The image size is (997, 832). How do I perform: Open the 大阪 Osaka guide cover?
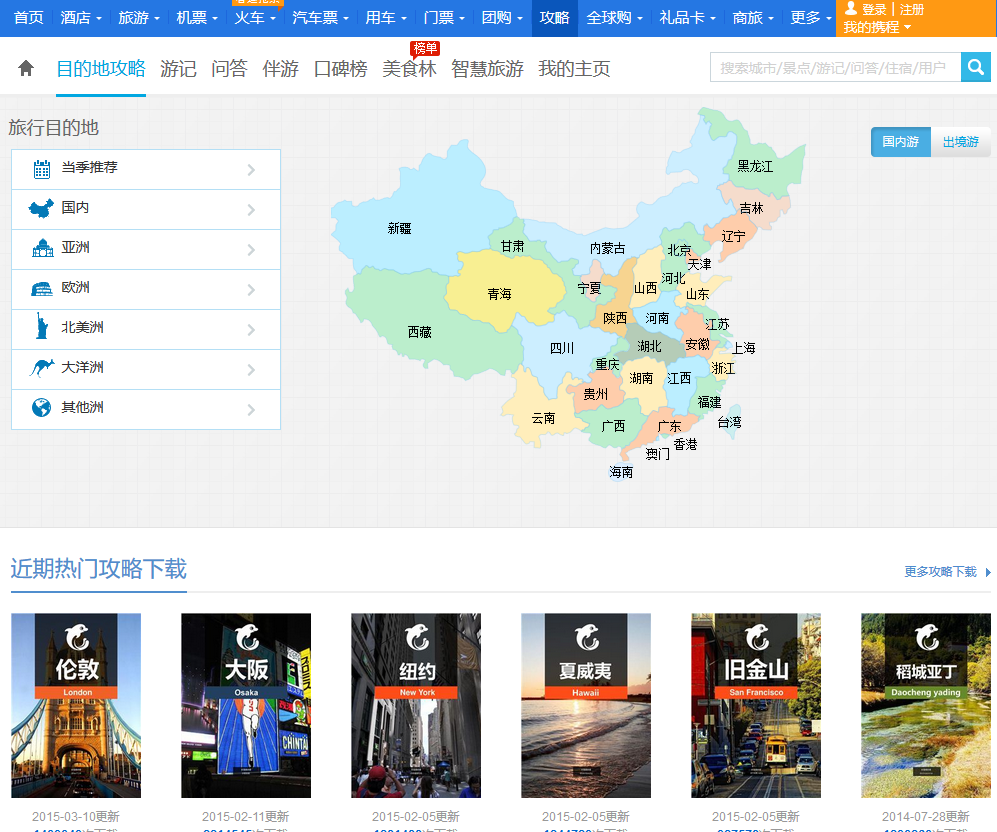(x=246, y=706)
